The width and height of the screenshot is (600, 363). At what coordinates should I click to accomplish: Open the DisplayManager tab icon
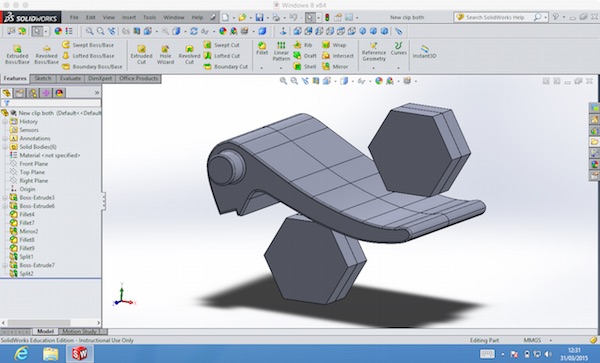pos(59,93)
